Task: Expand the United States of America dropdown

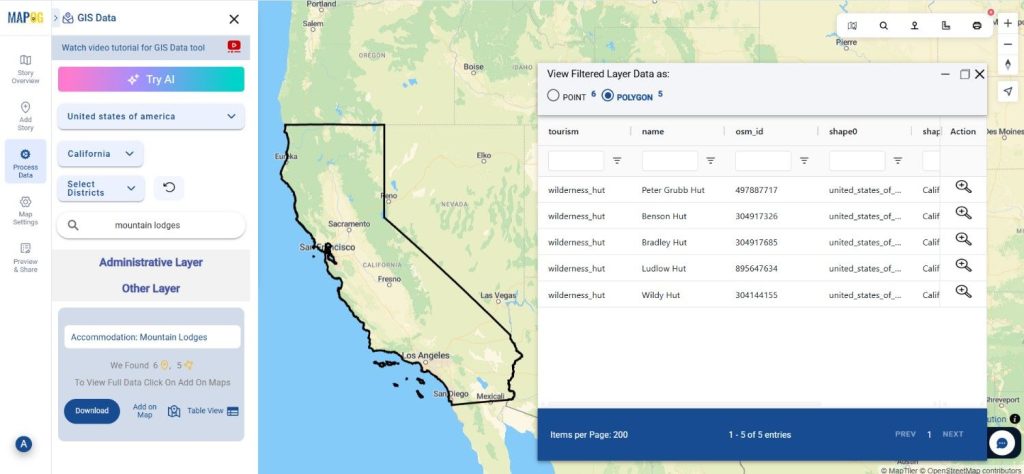Action: click(150, 116)
